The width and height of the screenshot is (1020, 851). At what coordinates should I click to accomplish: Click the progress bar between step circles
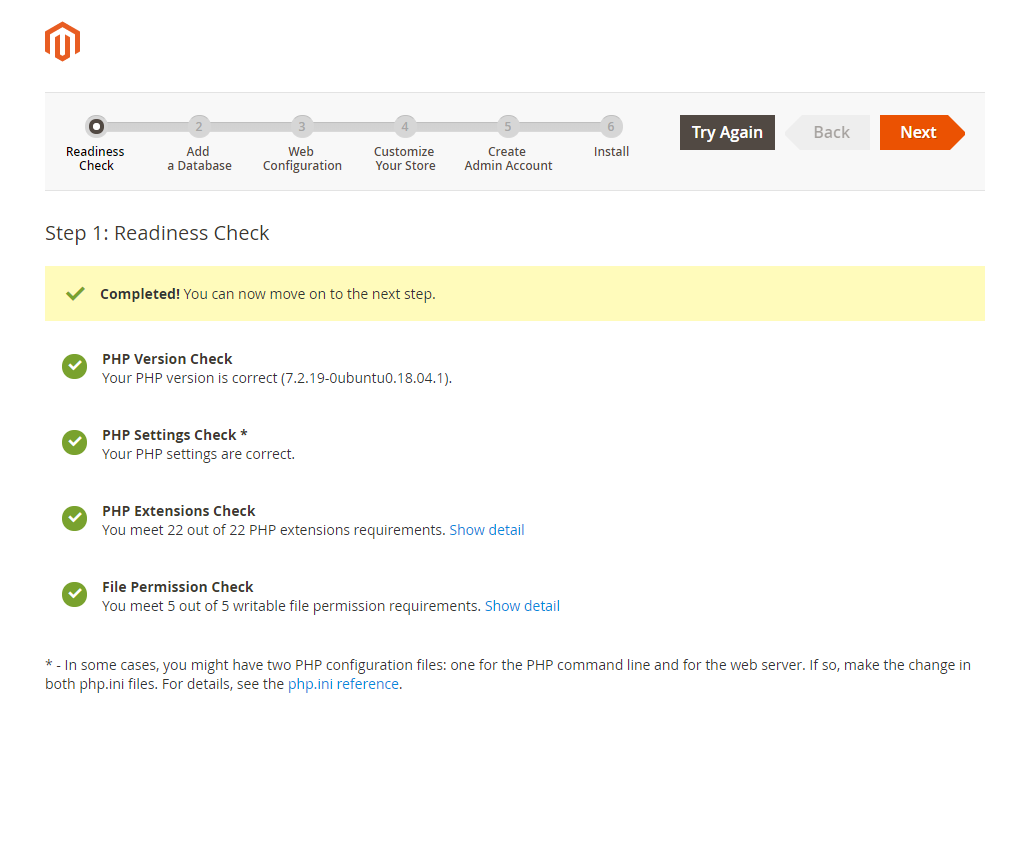(x=150, y=127)
